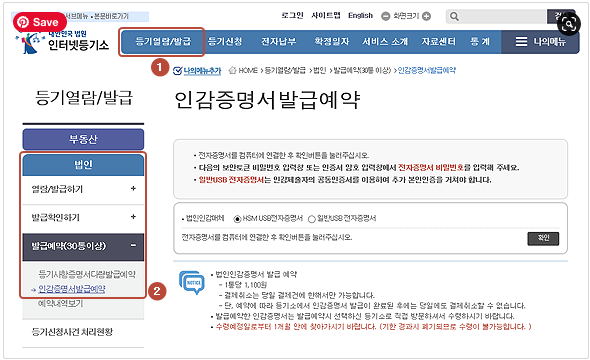Click the 로그인 link
Image resolution: width=590 pixels, height=360 pixels.
pyautogui.click(x=292, y=15)
